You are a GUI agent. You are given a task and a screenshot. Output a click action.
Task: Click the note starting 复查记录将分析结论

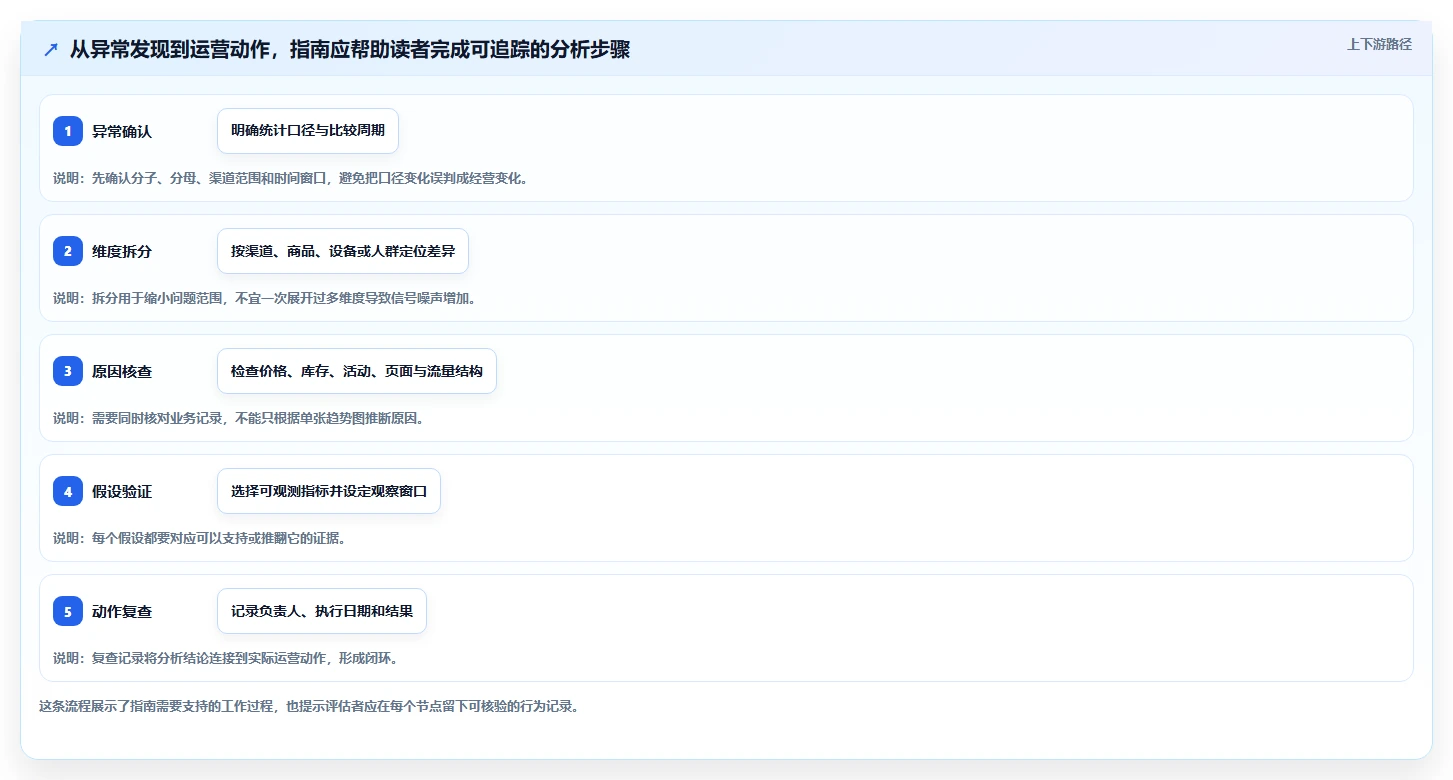pos(225,658)
